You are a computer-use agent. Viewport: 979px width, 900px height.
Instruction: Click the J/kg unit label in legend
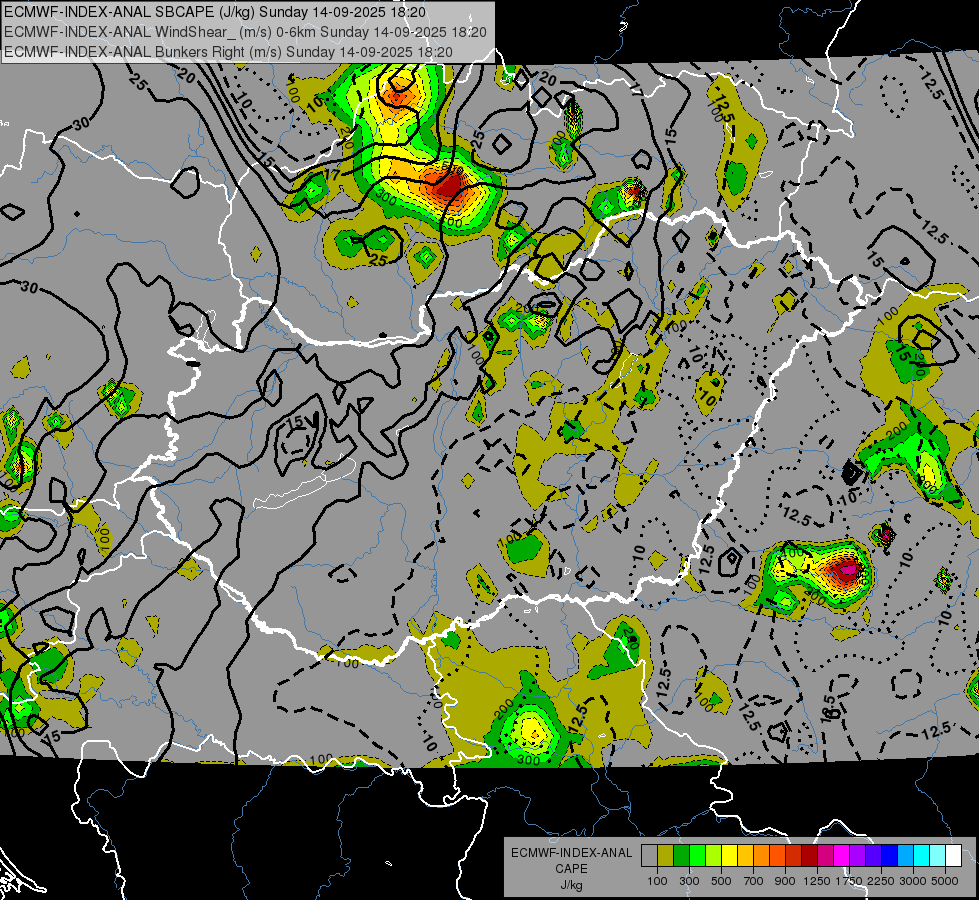click(571, 885)
